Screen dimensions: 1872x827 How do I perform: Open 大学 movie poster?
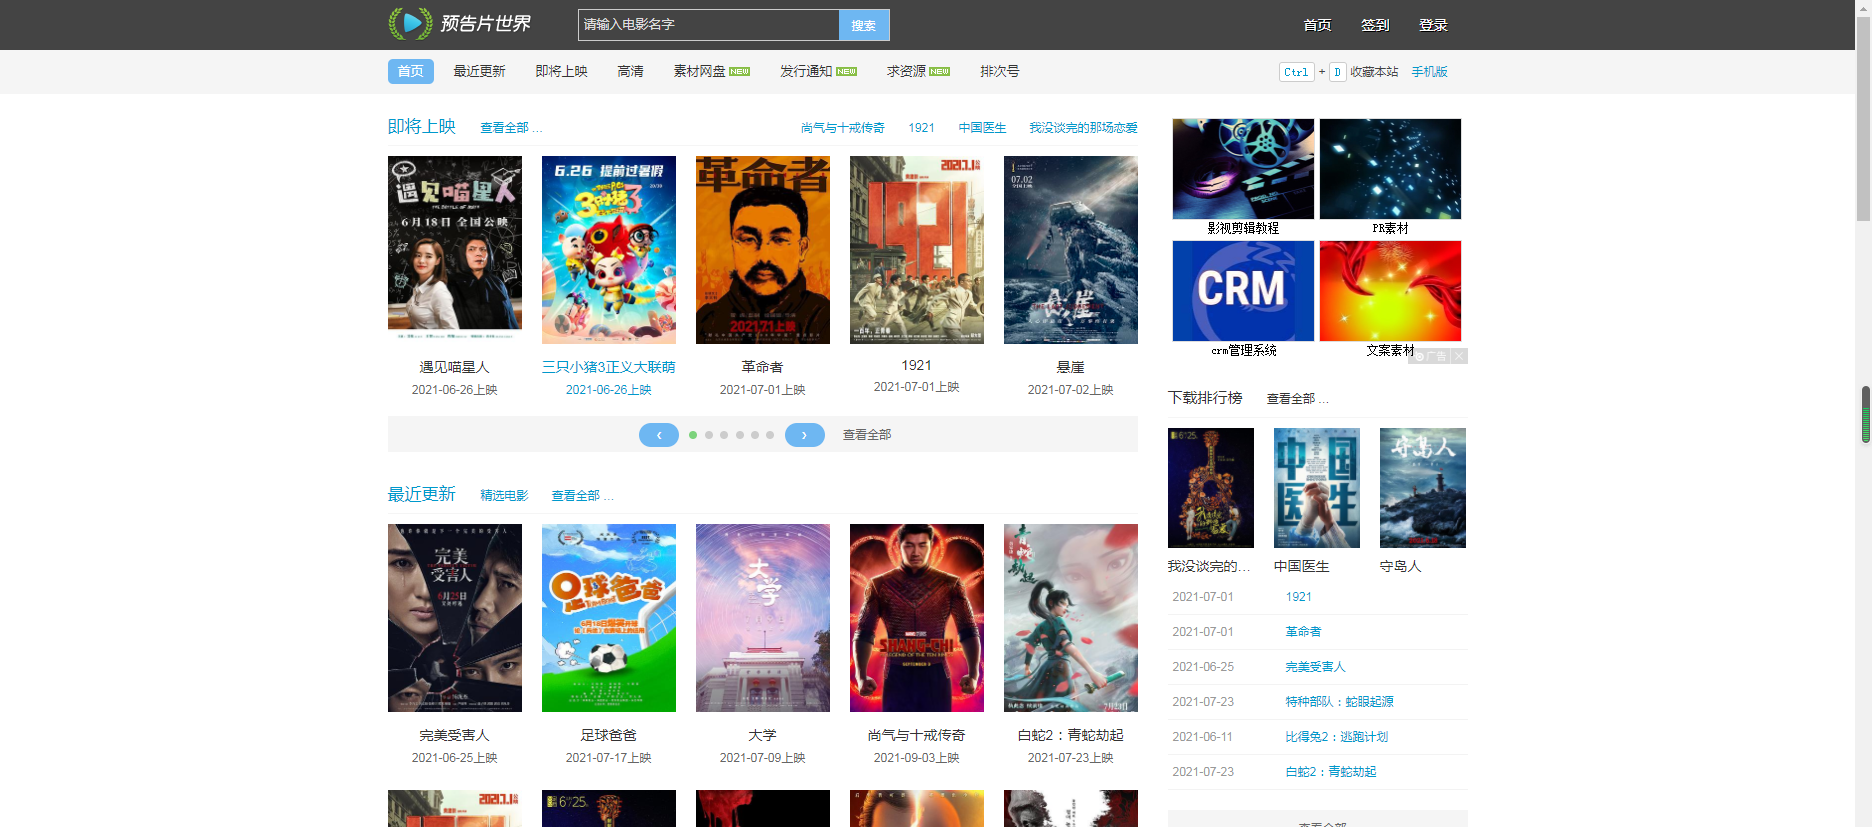tap(763, 618)
